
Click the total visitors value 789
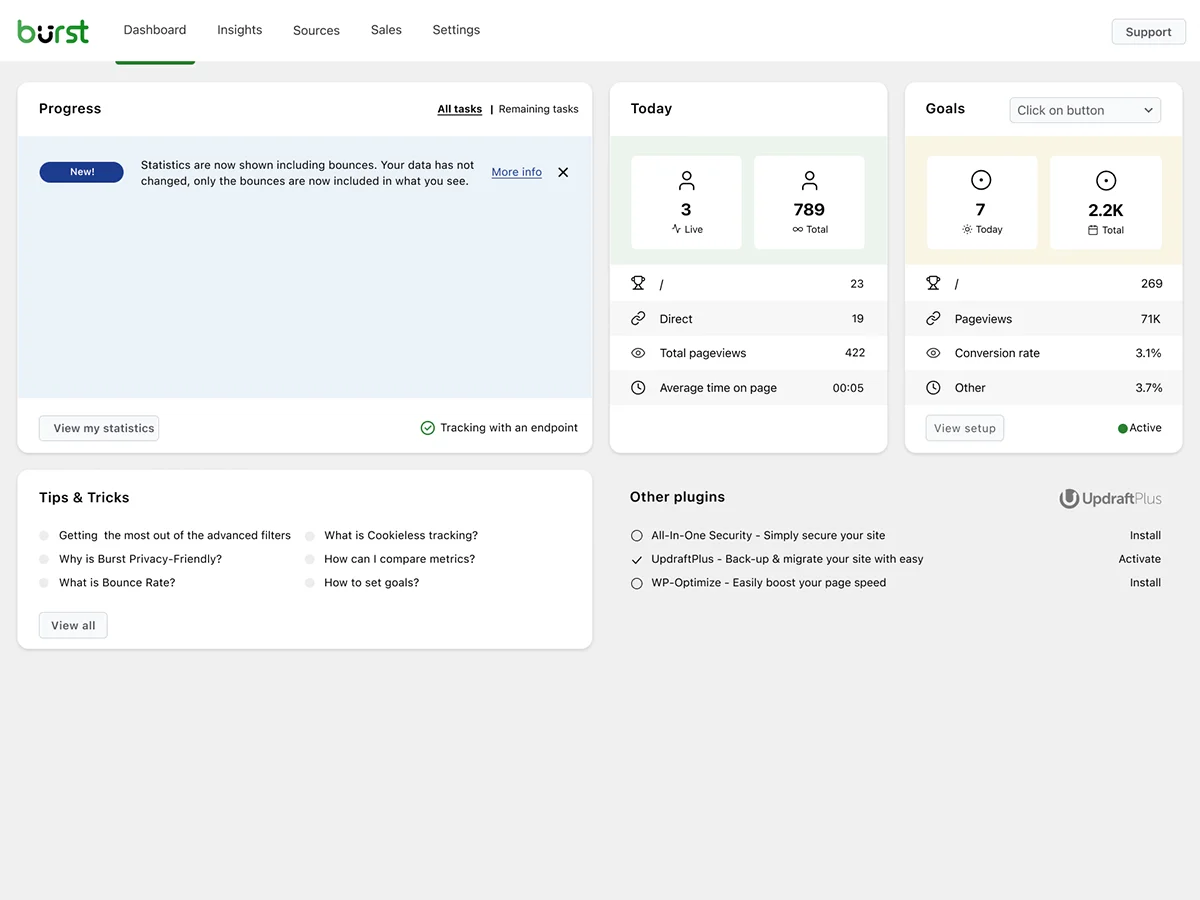tap(809, 210)
